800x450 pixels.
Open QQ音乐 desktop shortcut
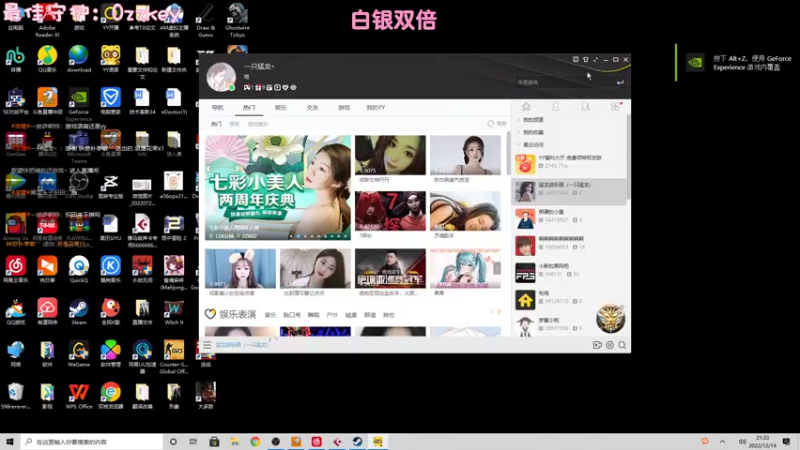pos(47,59)
